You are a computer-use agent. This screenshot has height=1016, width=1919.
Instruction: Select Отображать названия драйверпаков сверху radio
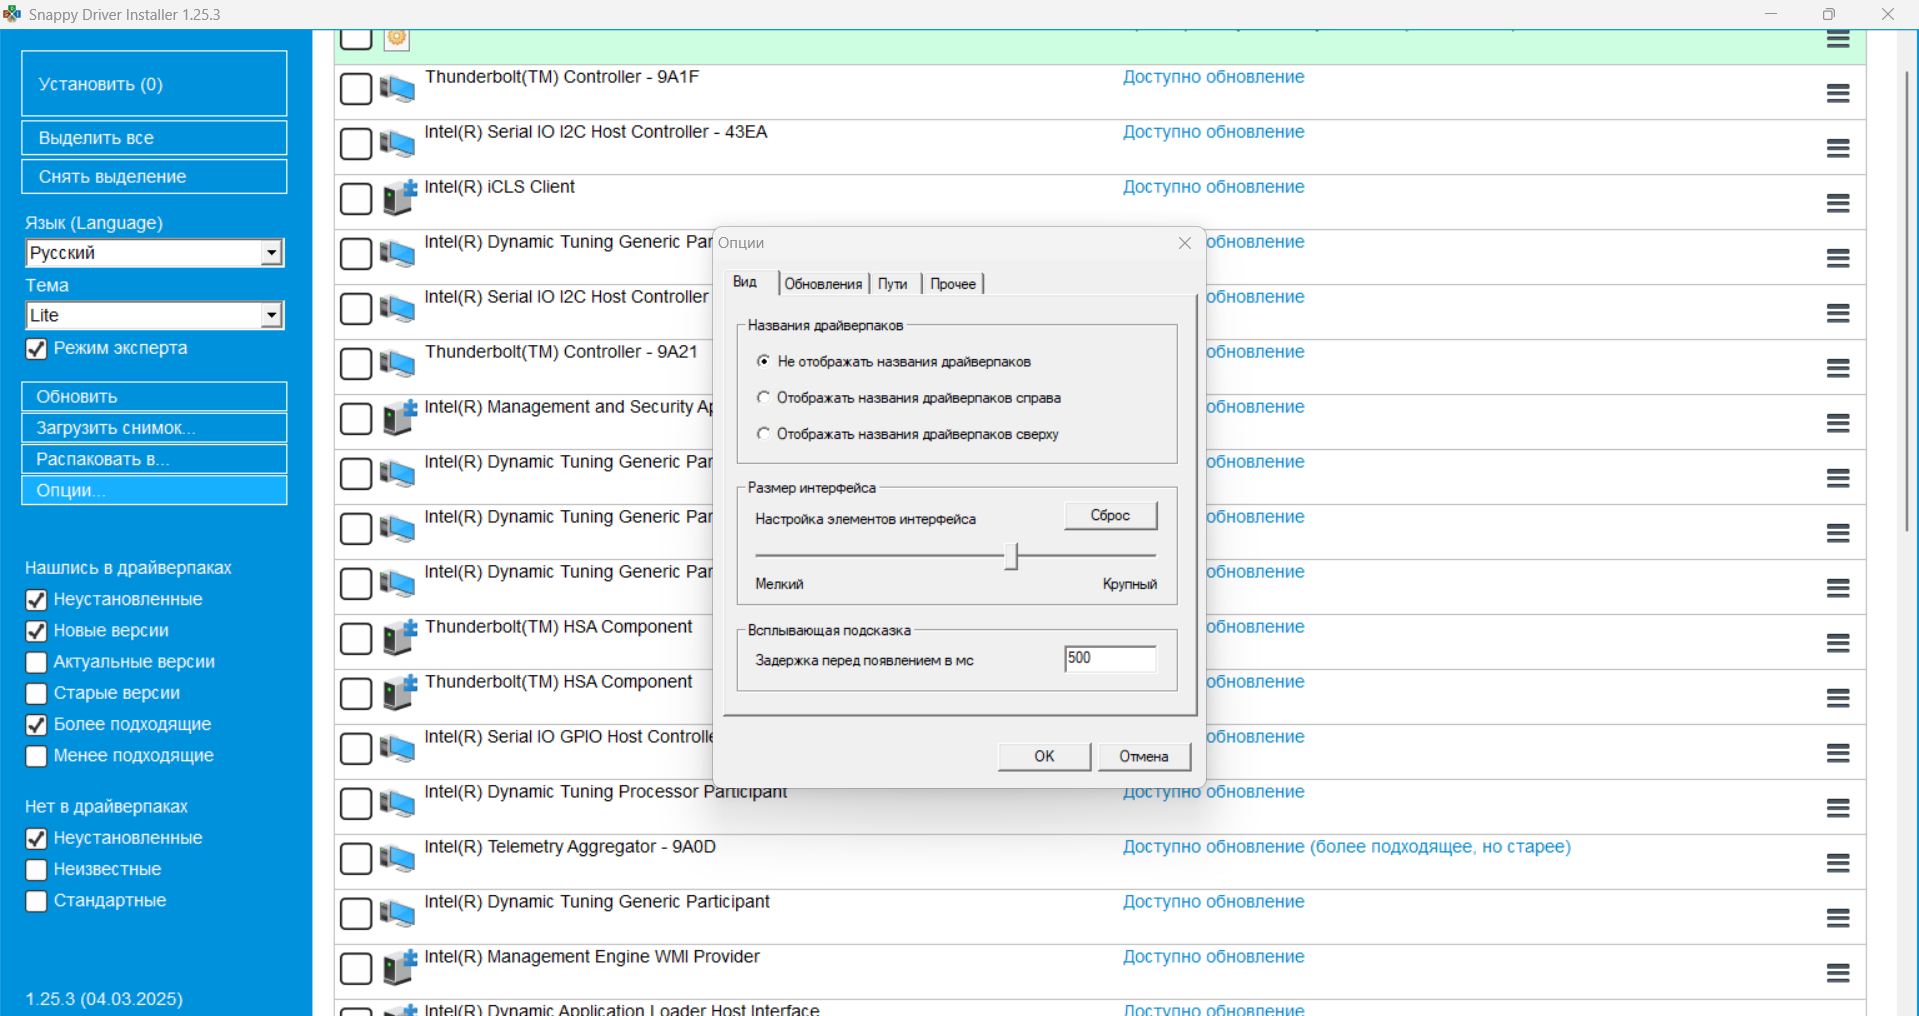[764, 433]
